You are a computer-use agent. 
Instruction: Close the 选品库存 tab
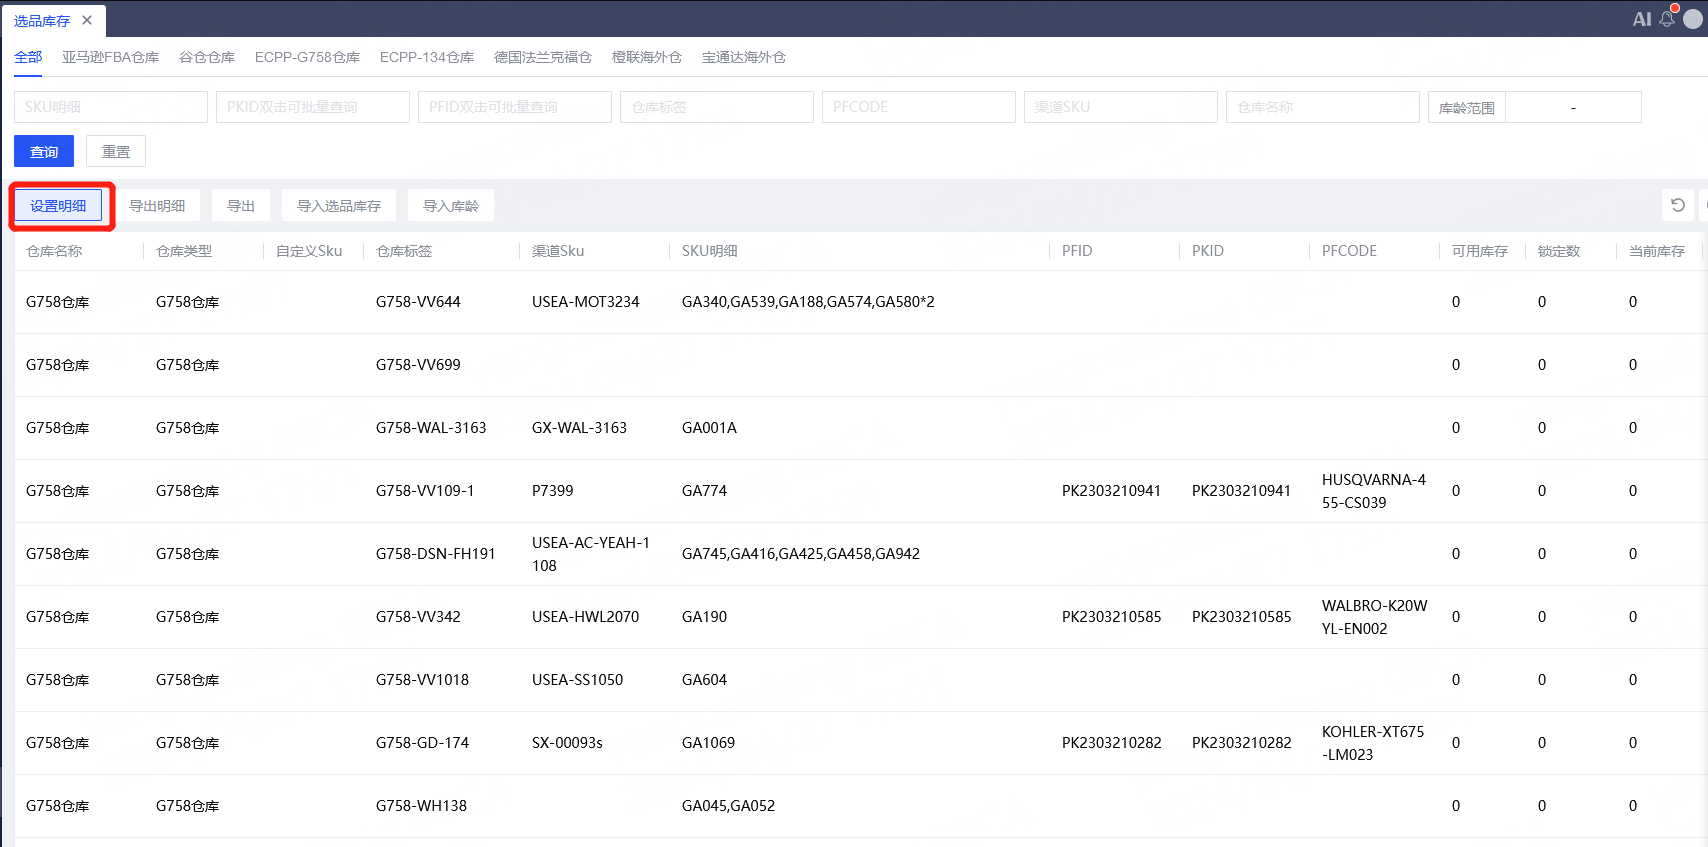coord(87,20)
